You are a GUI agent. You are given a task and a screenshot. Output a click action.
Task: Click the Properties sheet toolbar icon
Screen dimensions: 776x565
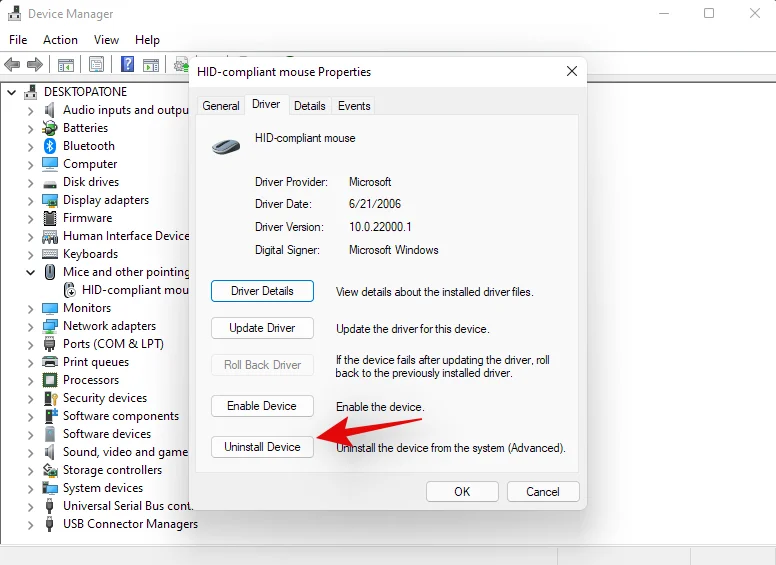[97, 64]
